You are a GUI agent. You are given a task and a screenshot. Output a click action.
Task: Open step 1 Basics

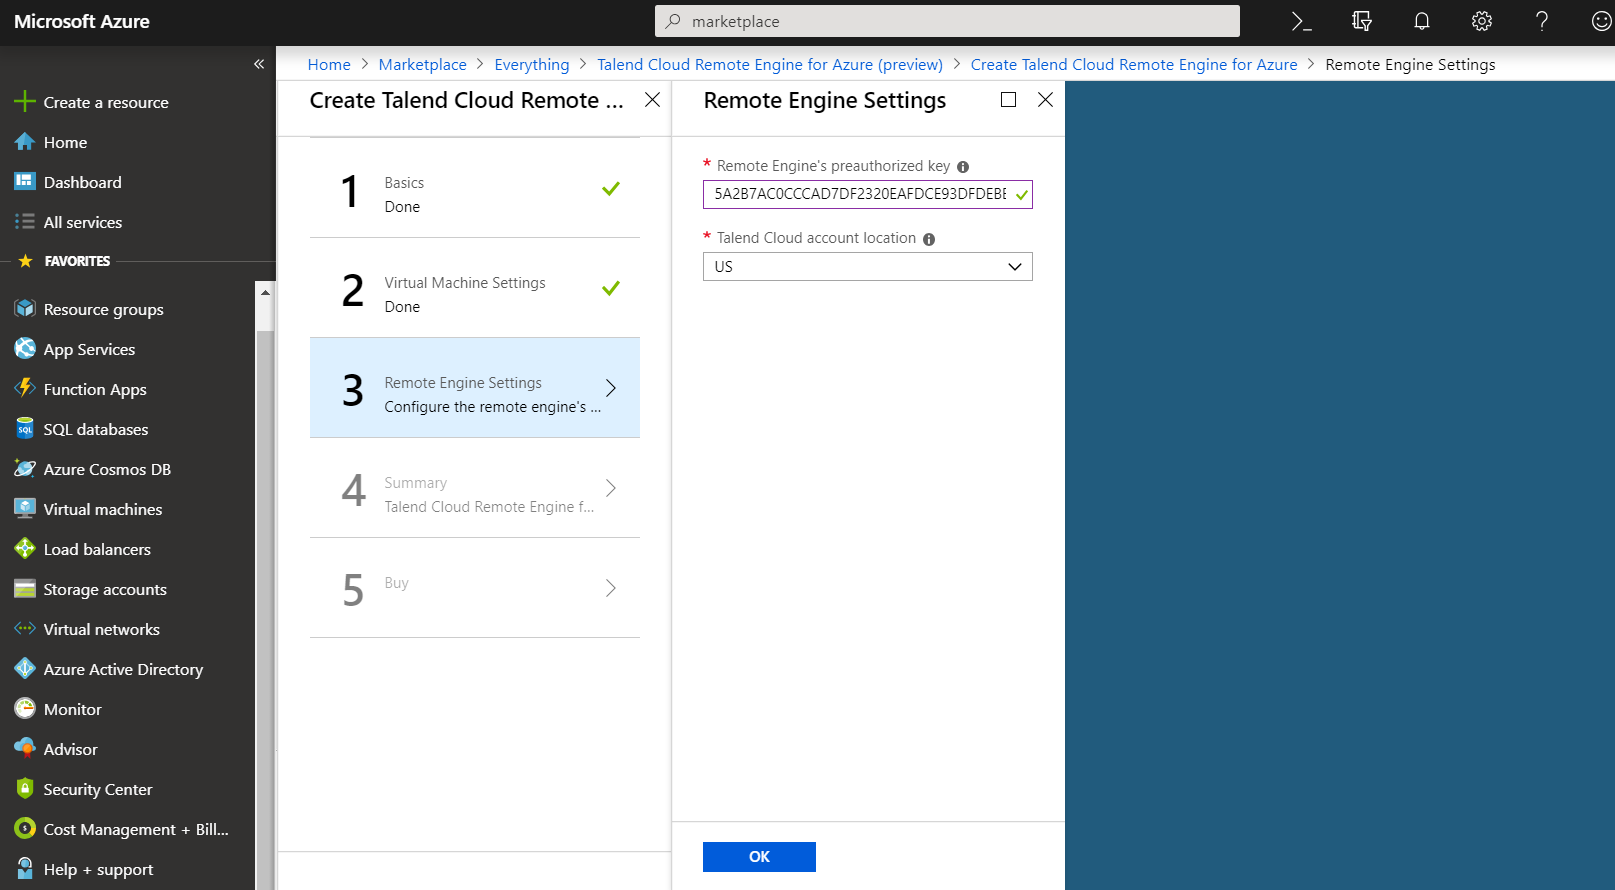(x=475, y=188)
